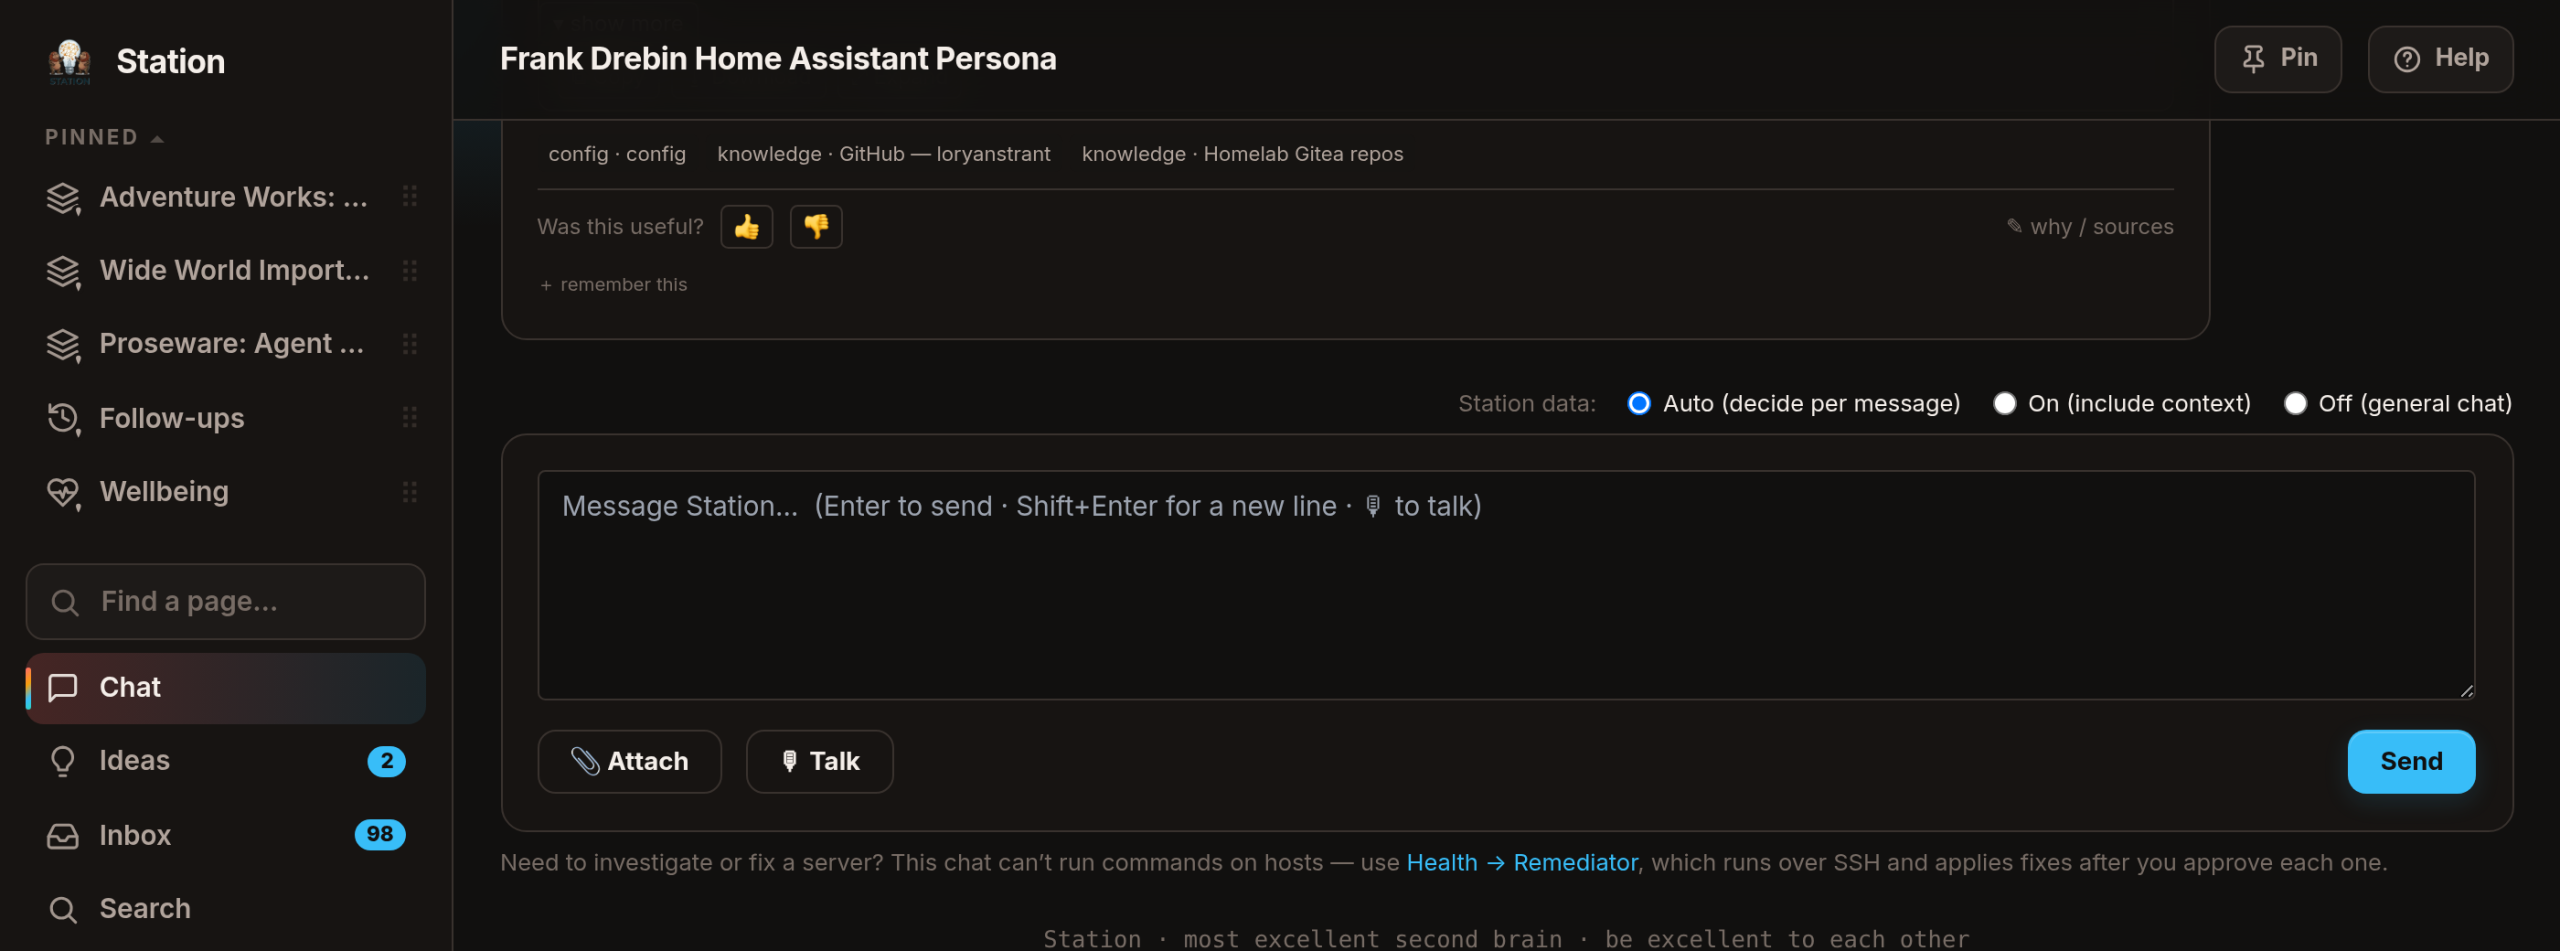
Task: Click the knowledge · GitHub — loryanstrant tag
Action: [884, 154]
